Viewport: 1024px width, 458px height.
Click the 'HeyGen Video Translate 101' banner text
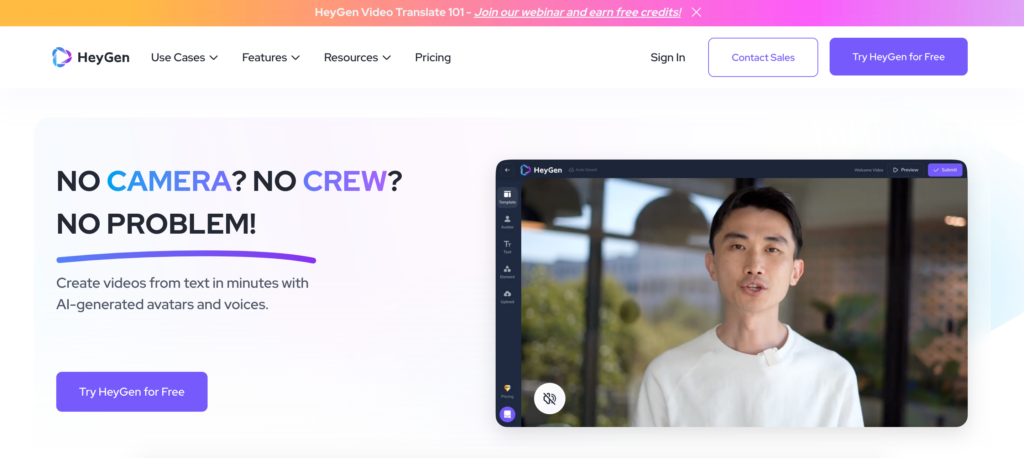390,12
